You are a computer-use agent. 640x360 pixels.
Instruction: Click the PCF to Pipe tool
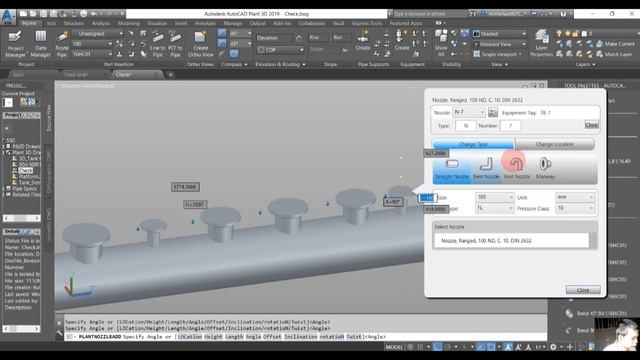(175, 44)
